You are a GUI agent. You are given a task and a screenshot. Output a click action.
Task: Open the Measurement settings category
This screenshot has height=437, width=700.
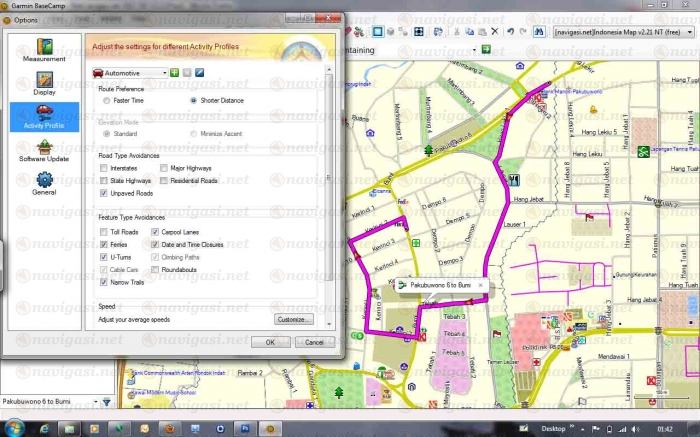click(43, 50)
